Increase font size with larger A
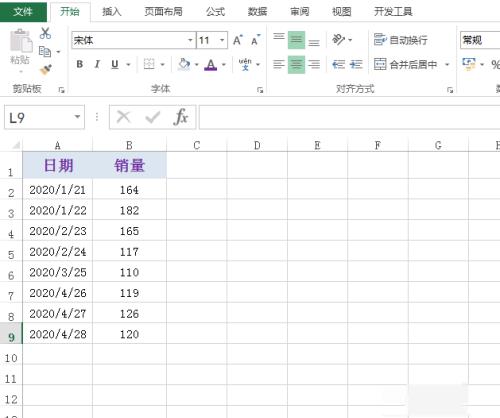The height and width of the screenshot is (418, 500). pos(238,40)
